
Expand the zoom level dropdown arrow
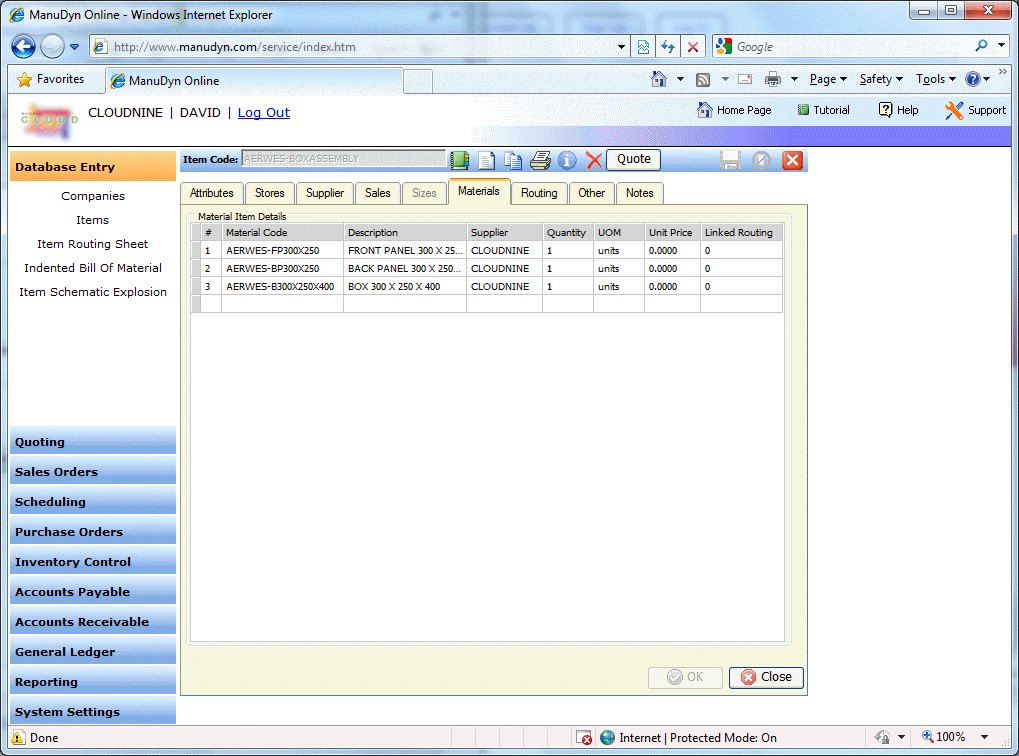click(x=984, y=737)
